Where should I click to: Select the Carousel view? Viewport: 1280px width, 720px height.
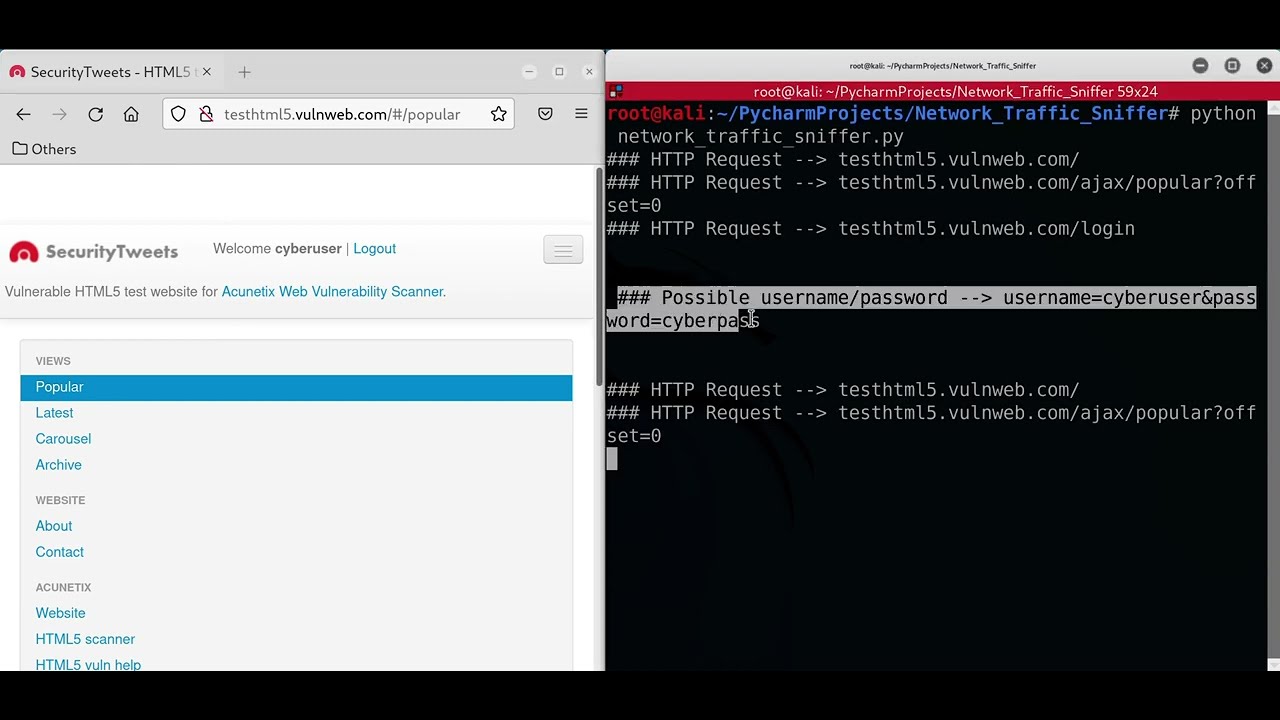63,439
